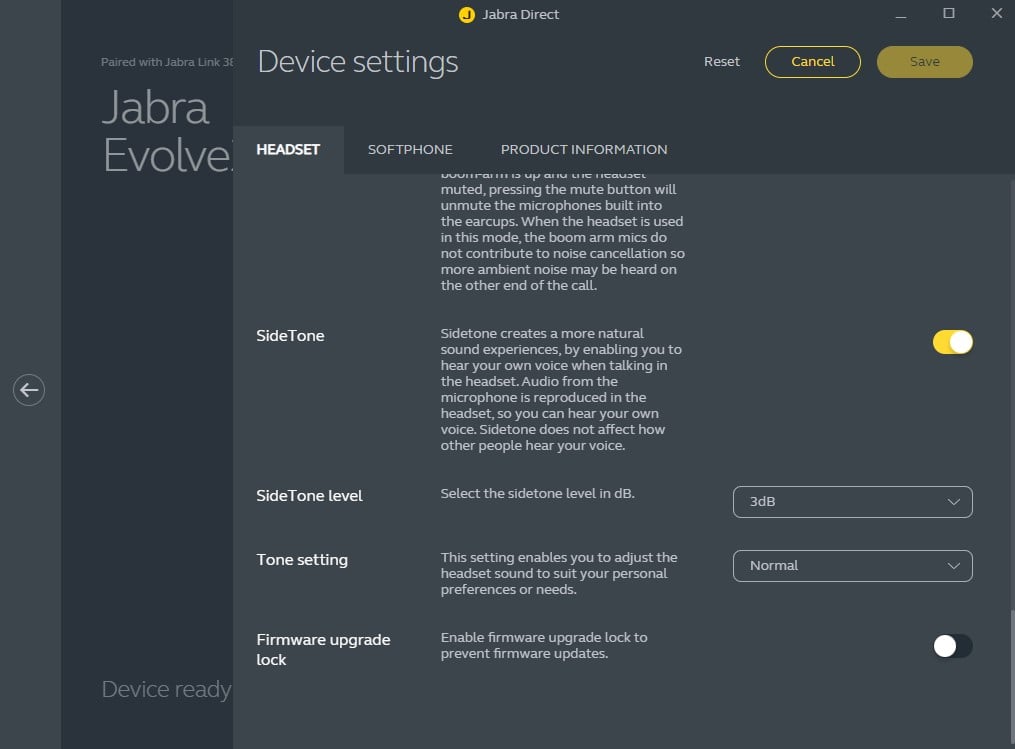Open the 3dB SideTone level dropdown
Screen dimensions: 1015x749
pyautogui.click(x=851, y=502)
